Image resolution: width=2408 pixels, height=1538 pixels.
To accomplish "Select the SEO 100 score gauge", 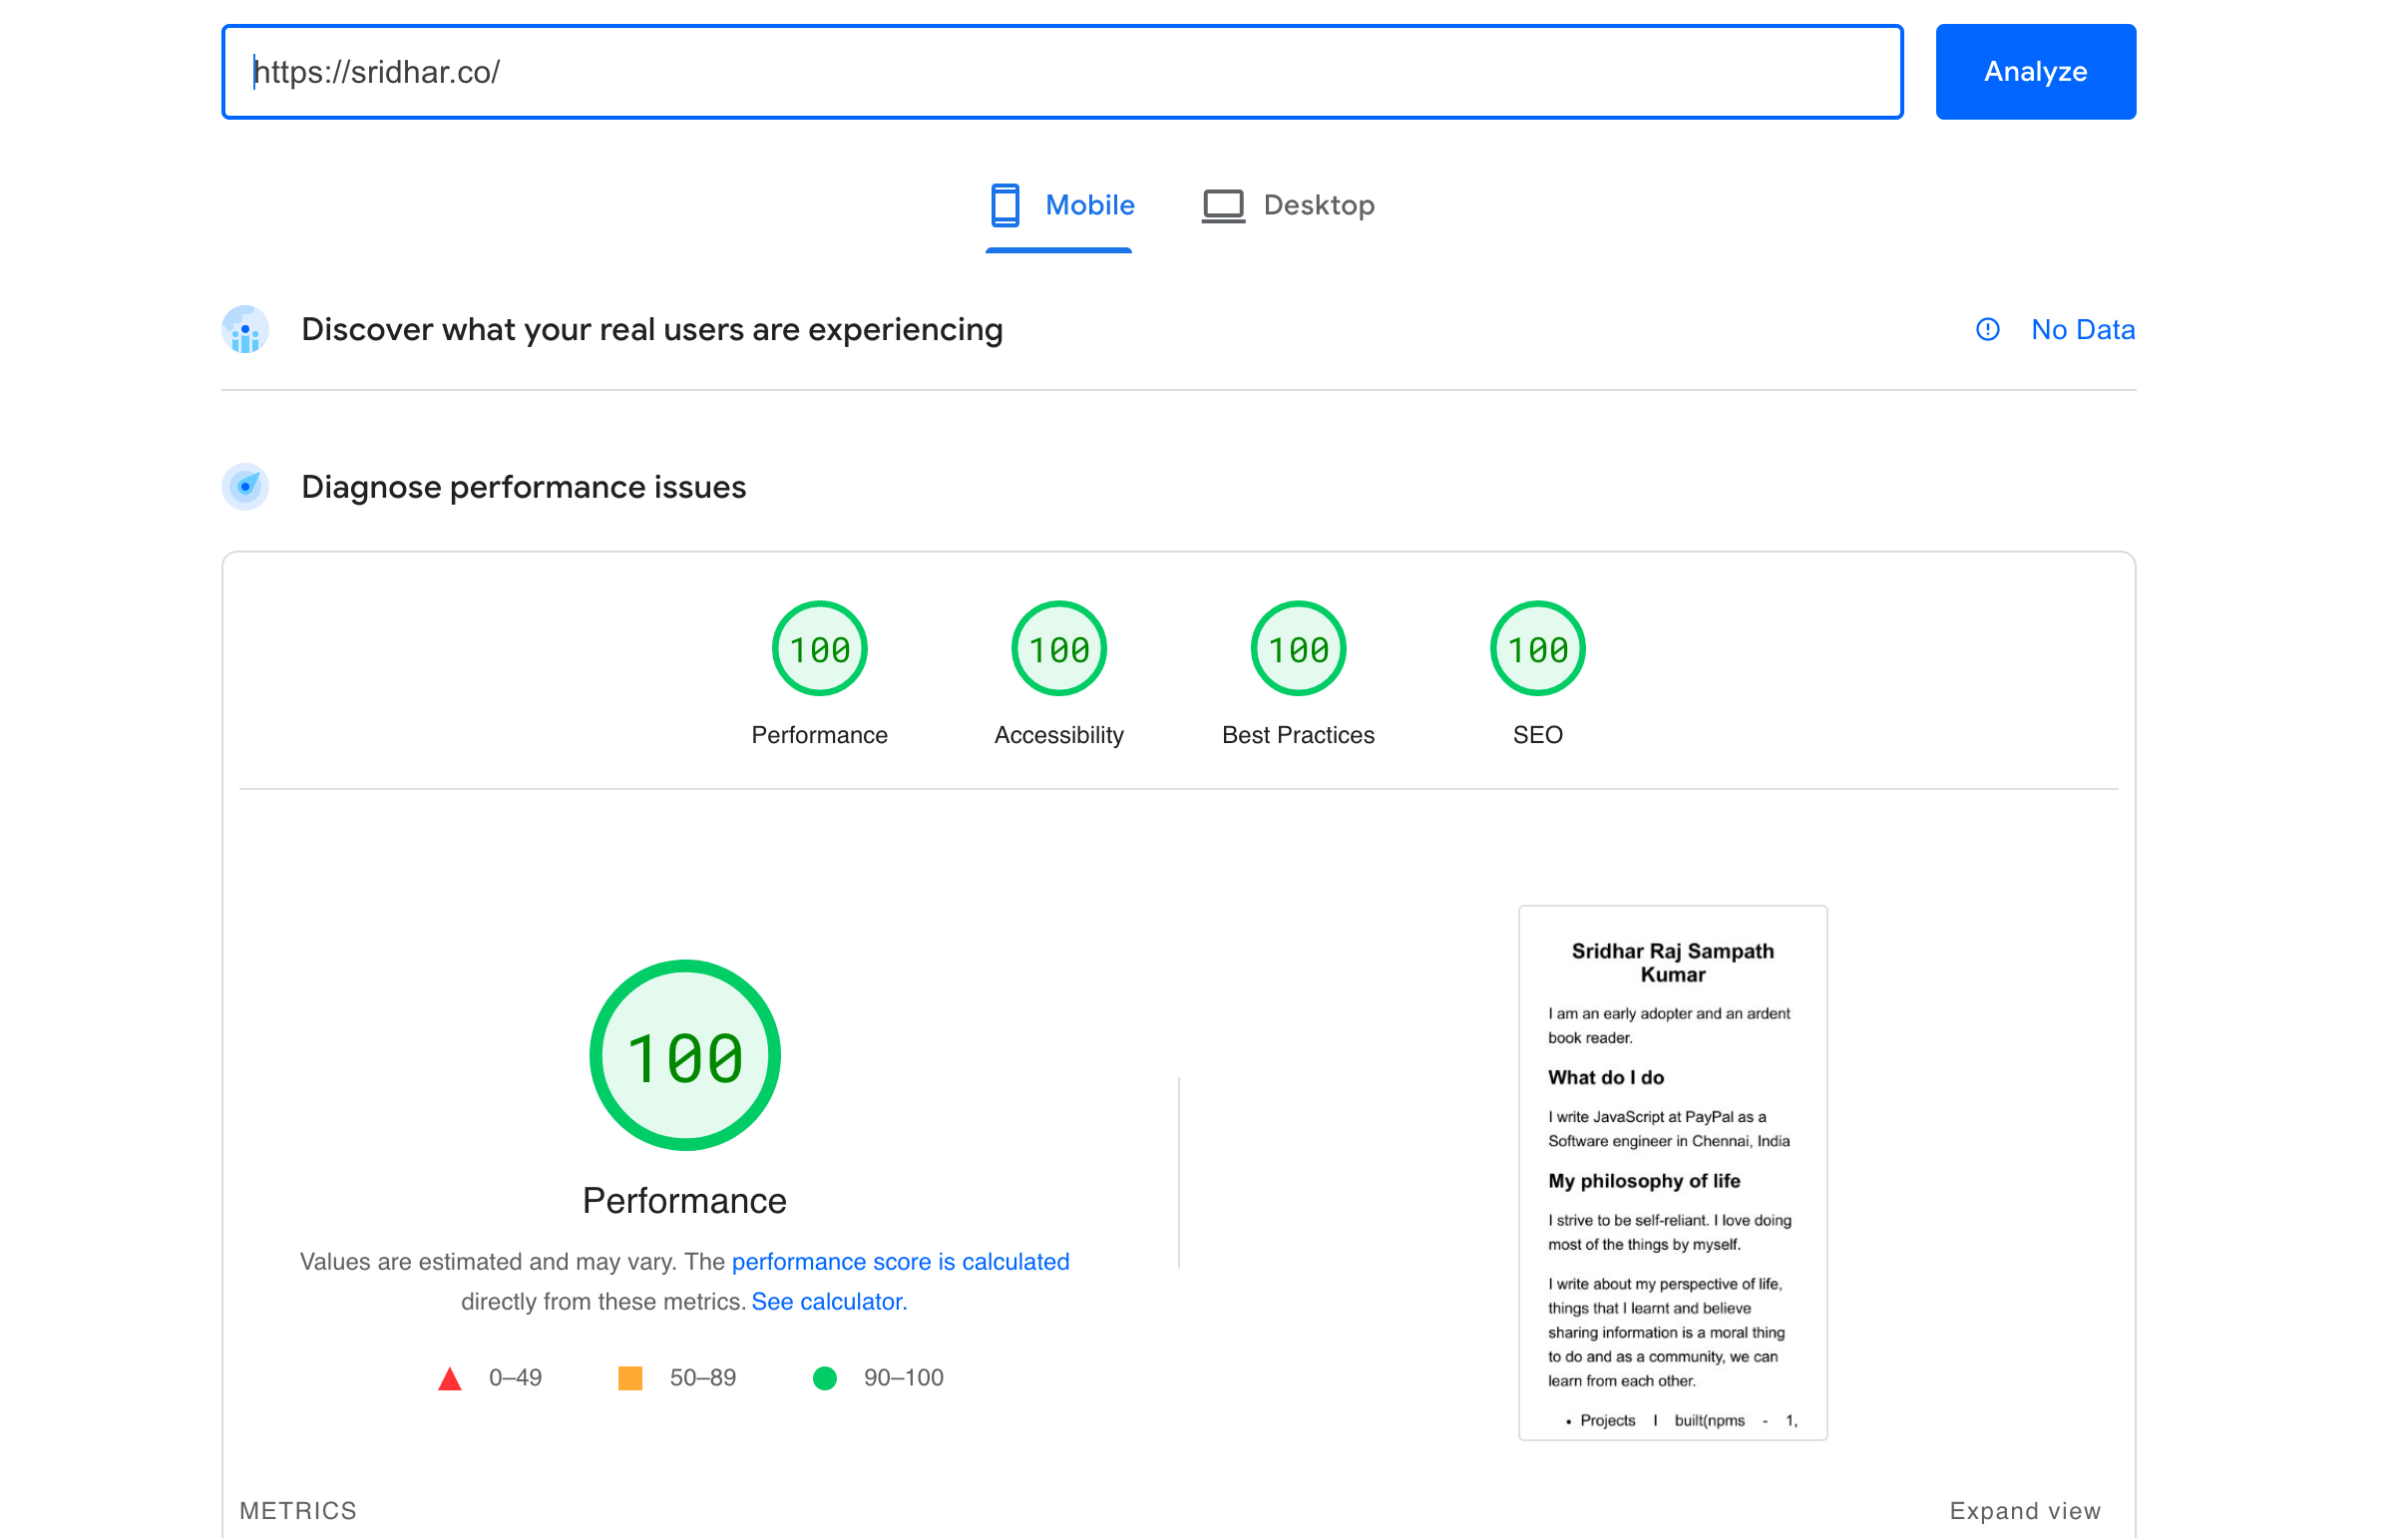I will click(x=1538, y=650).
